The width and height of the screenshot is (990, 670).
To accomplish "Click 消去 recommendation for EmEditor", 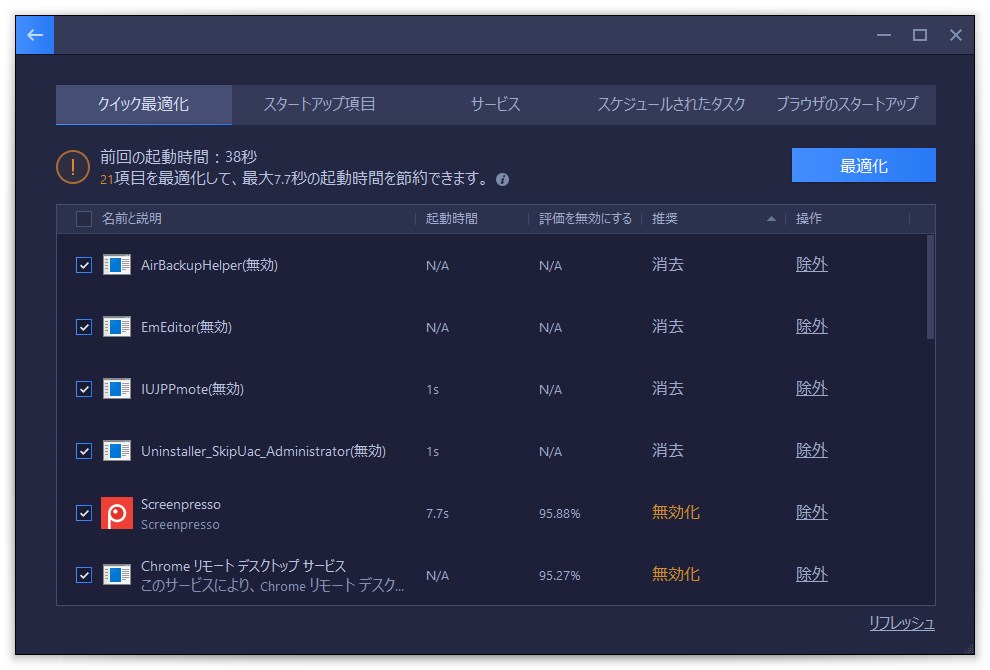I will point(667,326).
